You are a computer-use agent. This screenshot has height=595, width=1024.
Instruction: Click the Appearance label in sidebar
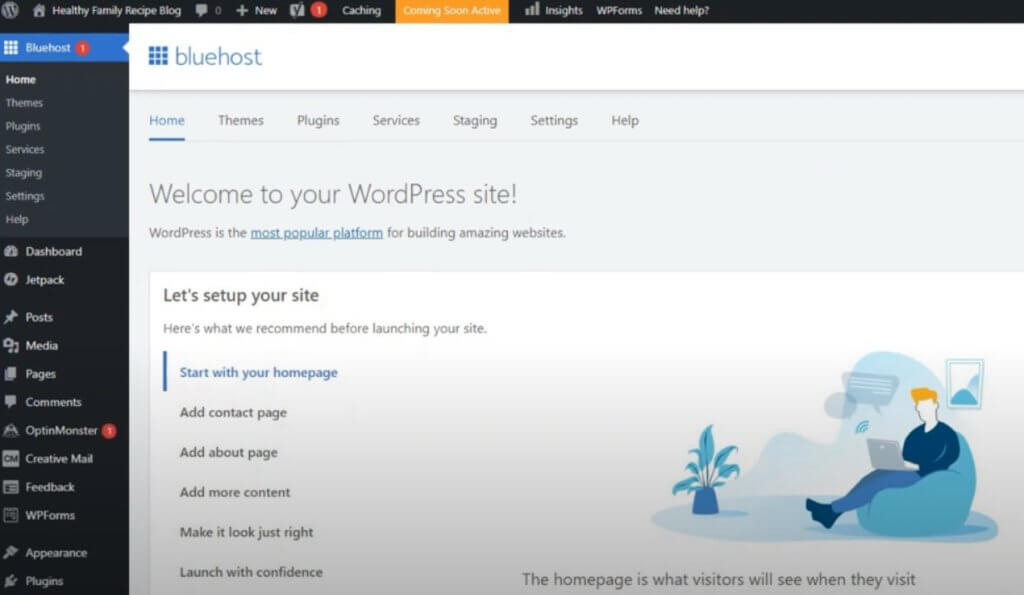click(56, 553)
